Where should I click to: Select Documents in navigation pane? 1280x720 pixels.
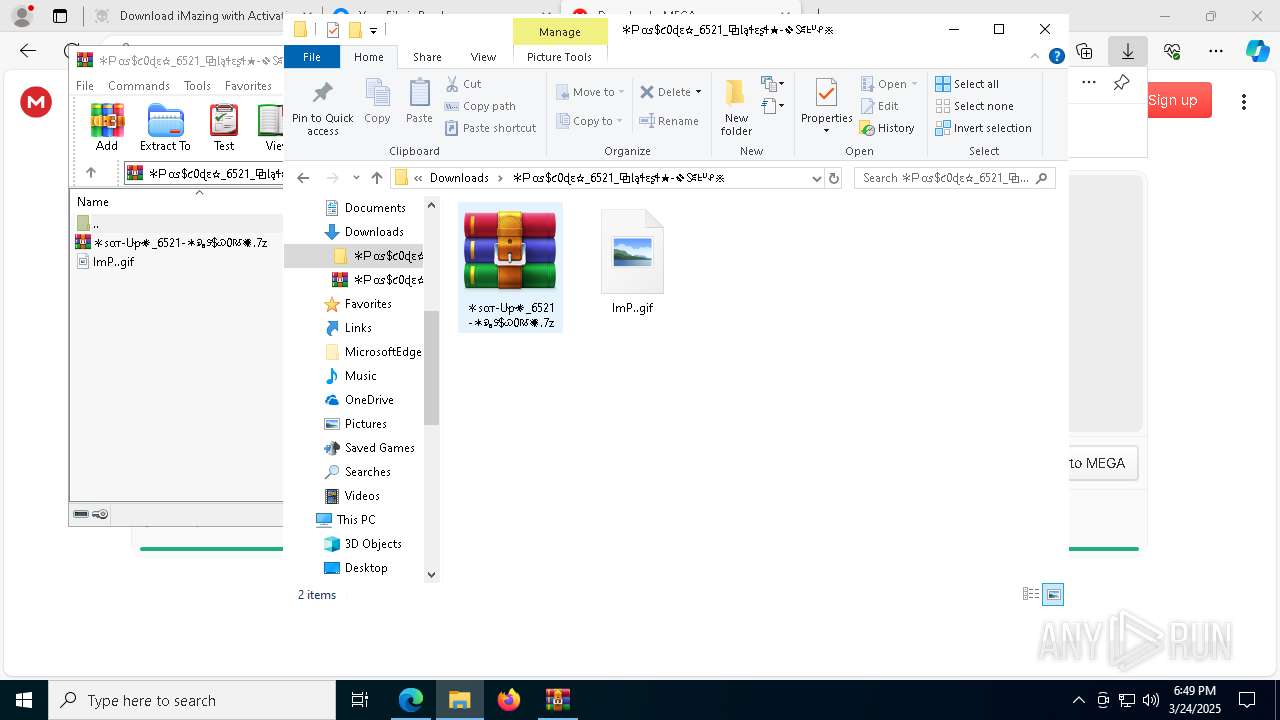pyautogui.click(x=375, y=208)
